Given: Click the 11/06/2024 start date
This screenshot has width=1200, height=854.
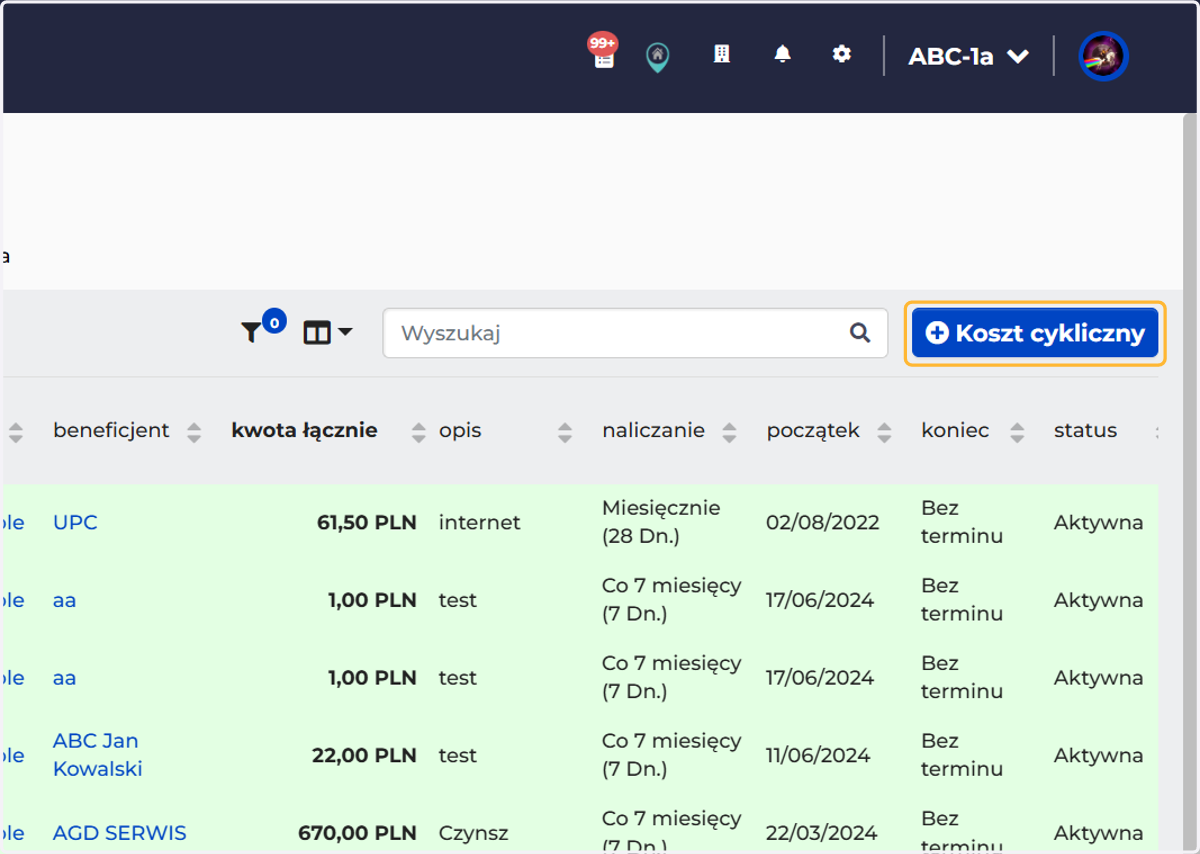Looking at the screenshot, I should pyautogui.click(x=819, y=755).
